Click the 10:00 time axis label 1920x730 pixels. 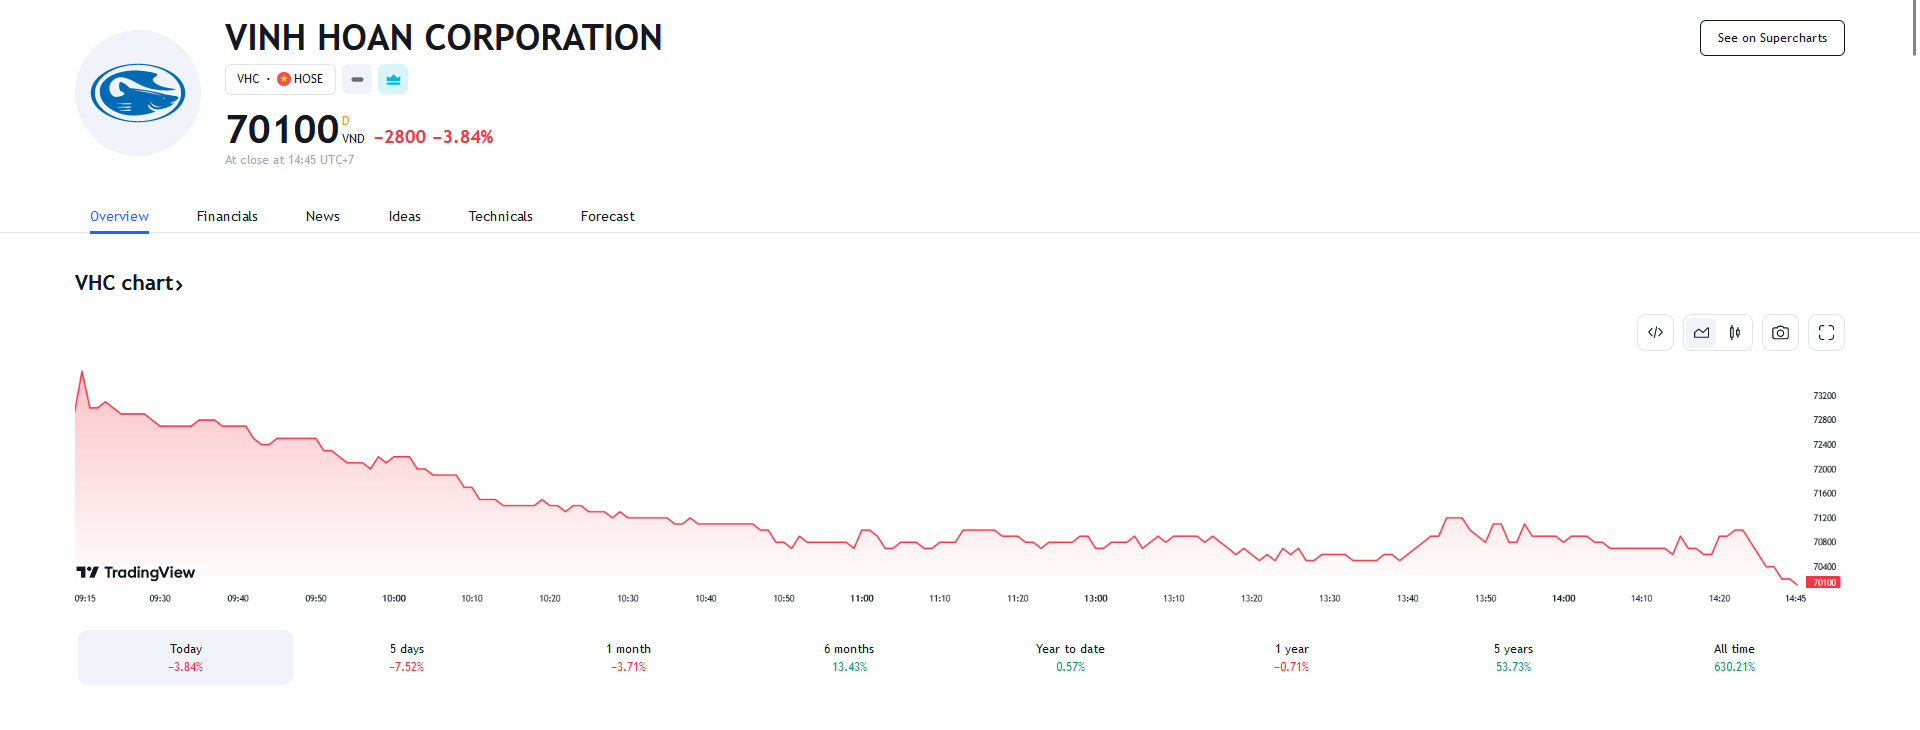[394, 599]
